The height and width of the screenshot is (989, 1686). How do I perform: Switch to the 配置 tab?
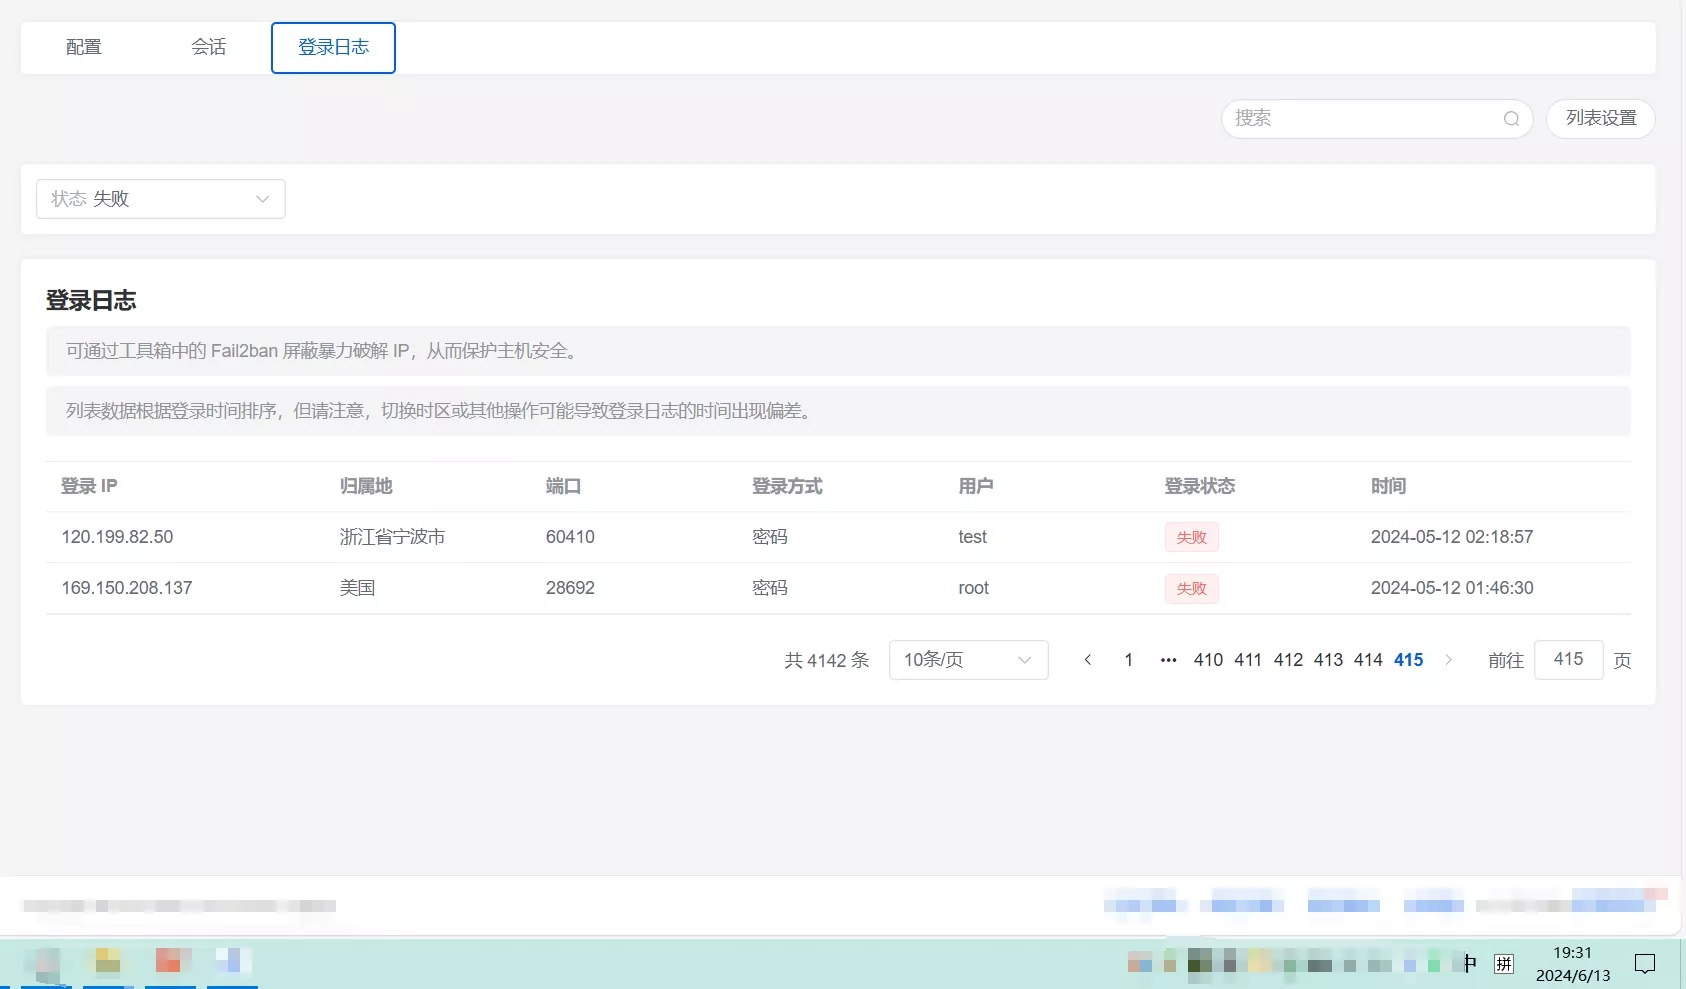(x=83, y=46)
